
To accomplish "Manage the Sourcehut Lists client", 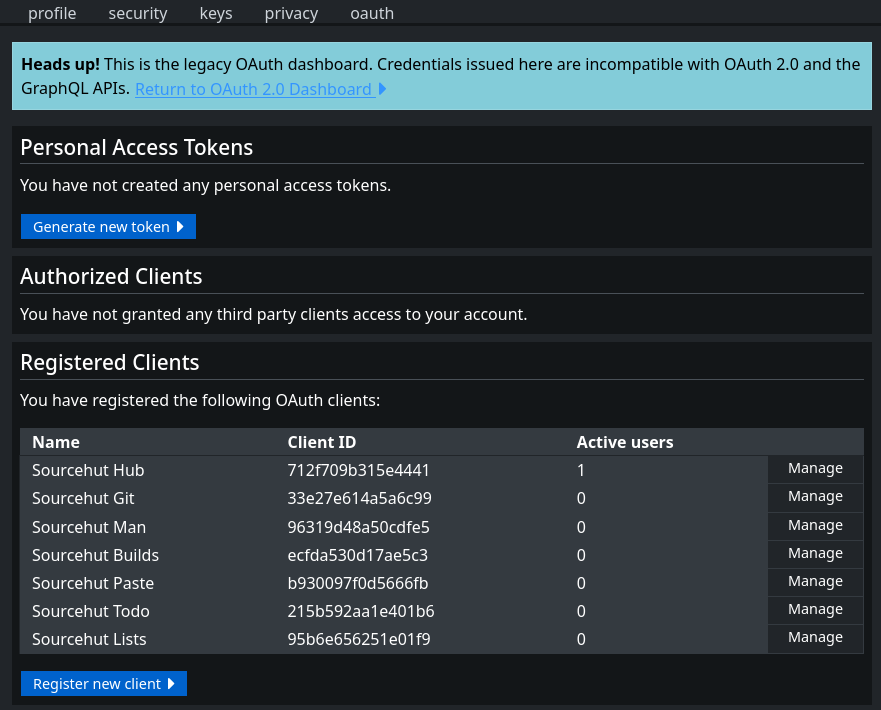I will coord(815,638).
